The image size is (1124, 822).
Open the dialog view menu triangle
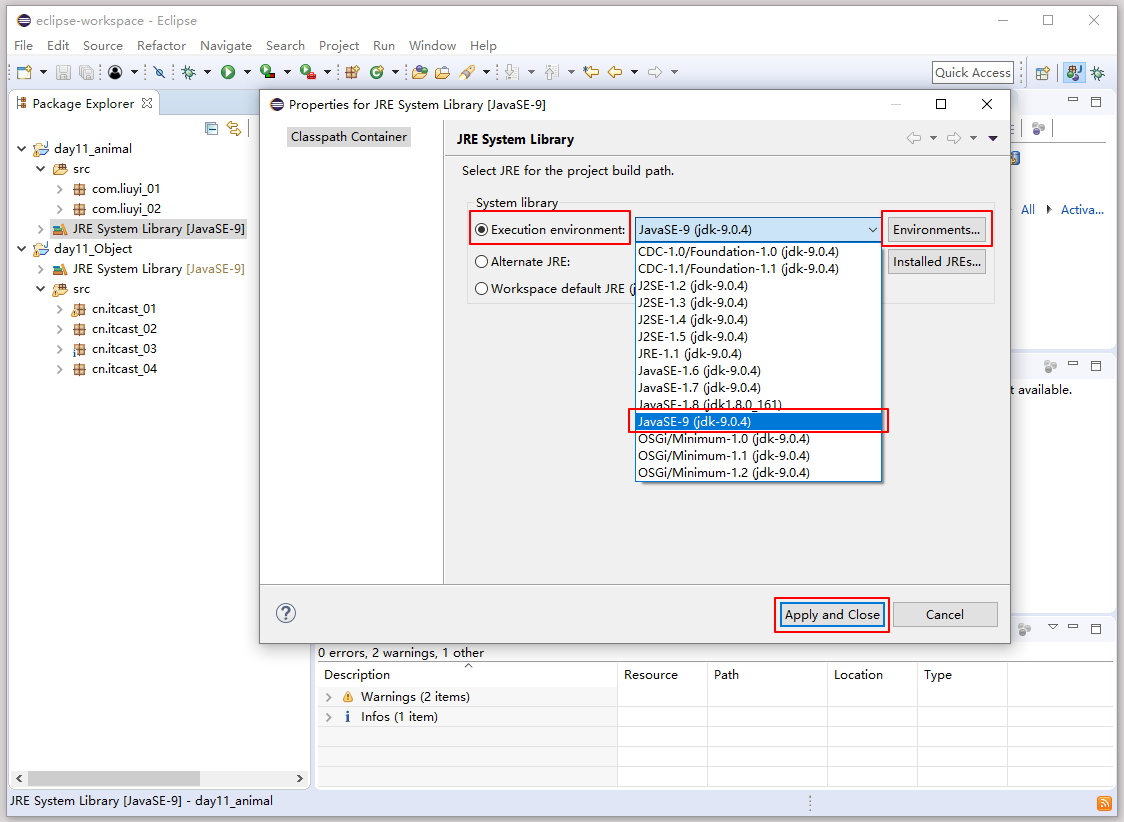(993, 138)
